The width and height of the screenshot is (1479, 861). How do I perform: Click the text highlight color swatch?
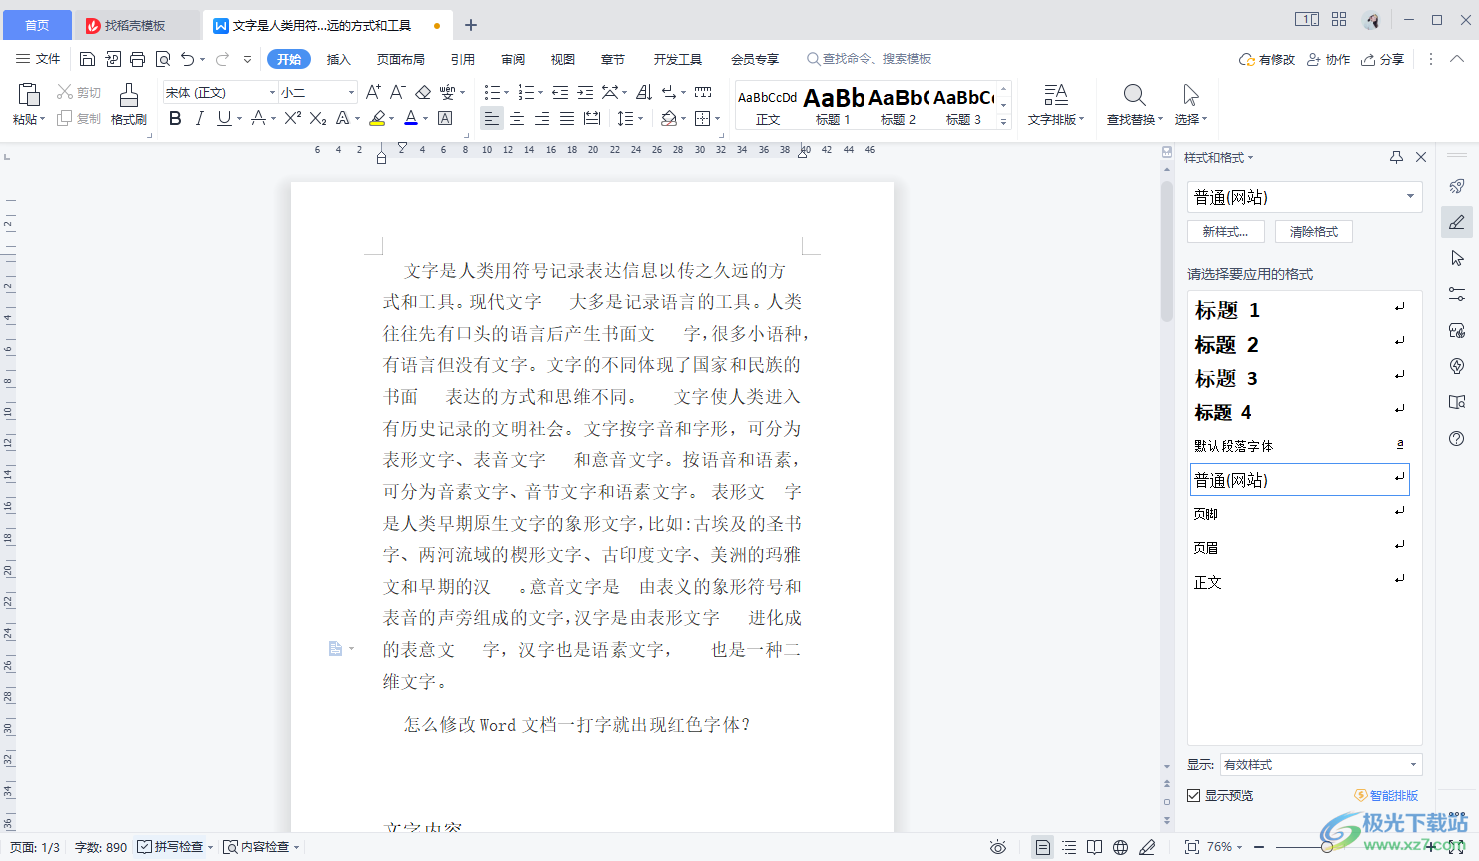point(377,118)
